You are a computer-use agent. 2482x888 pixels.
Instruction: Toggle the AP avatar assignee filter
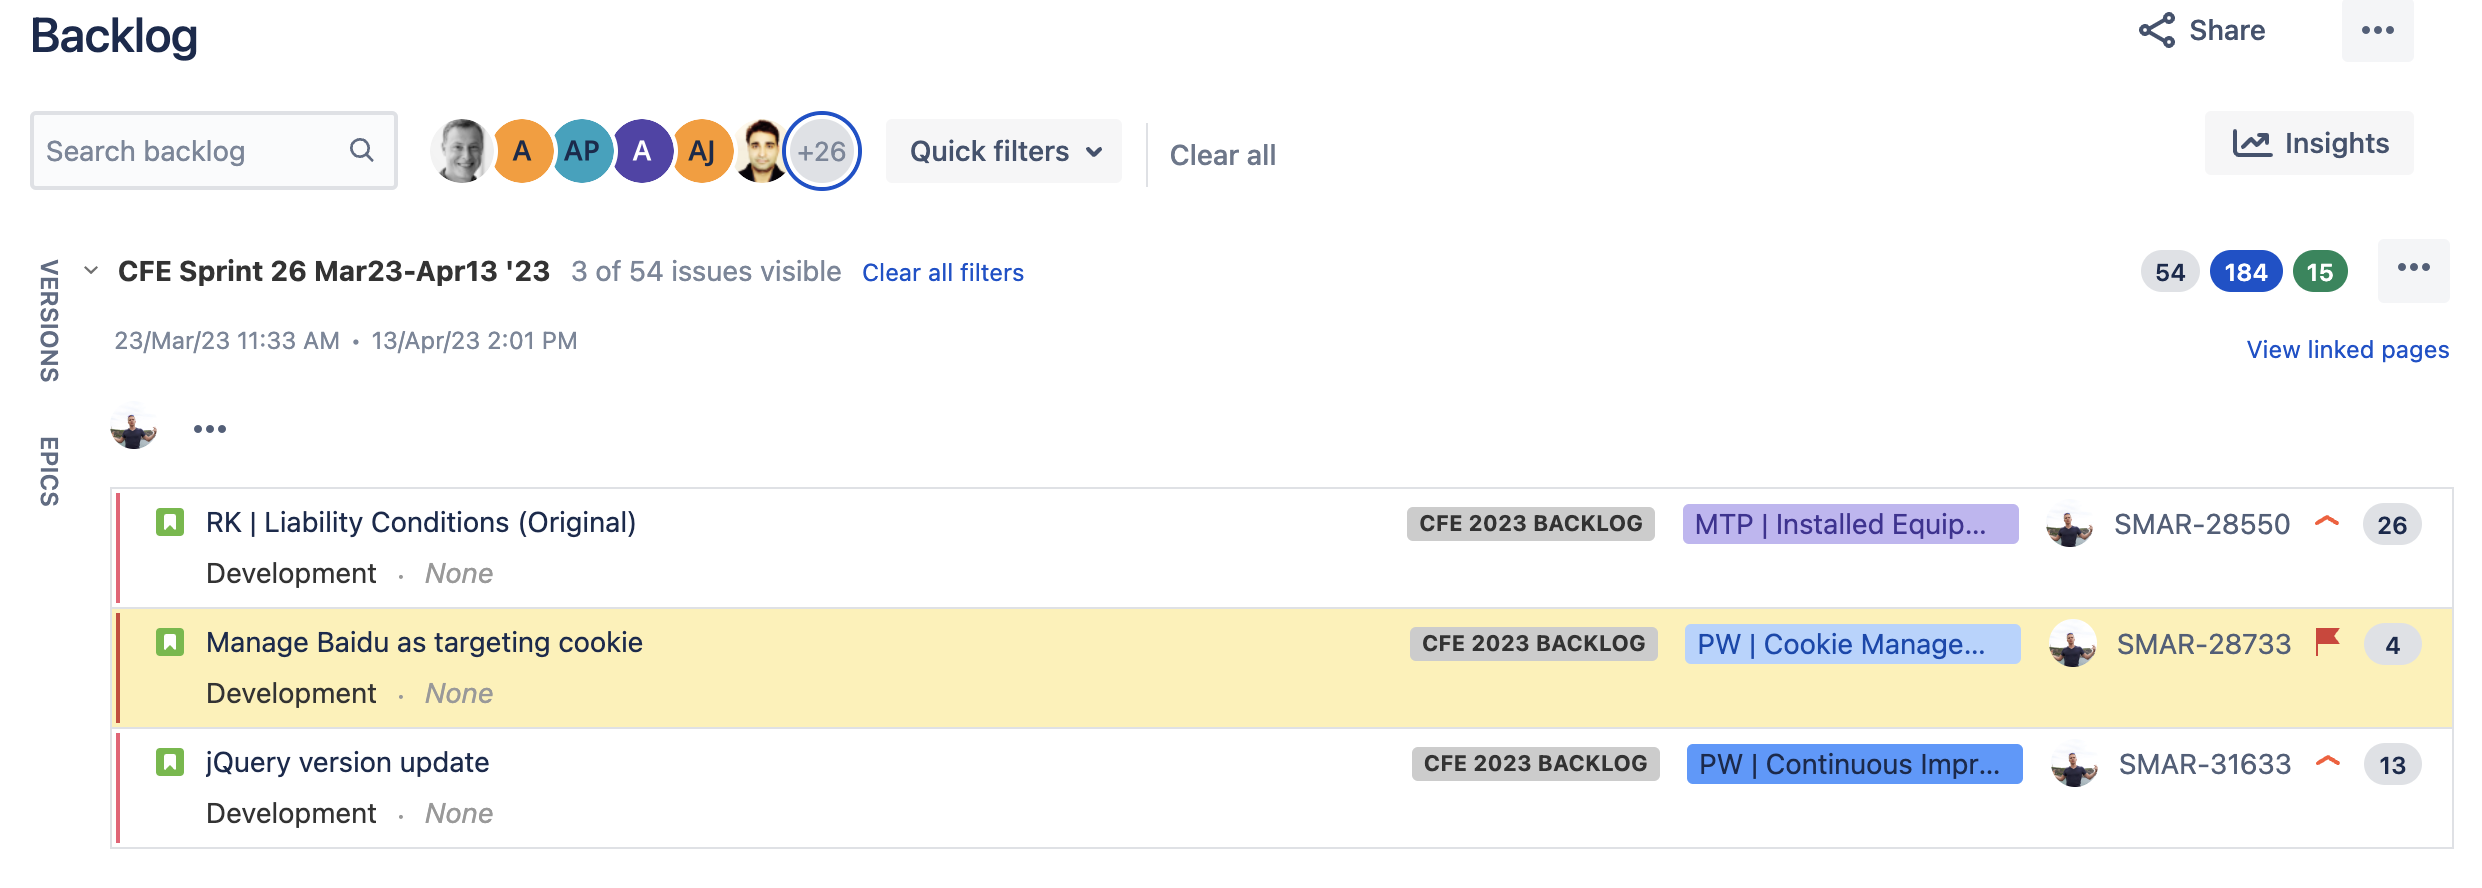(582, 151)
